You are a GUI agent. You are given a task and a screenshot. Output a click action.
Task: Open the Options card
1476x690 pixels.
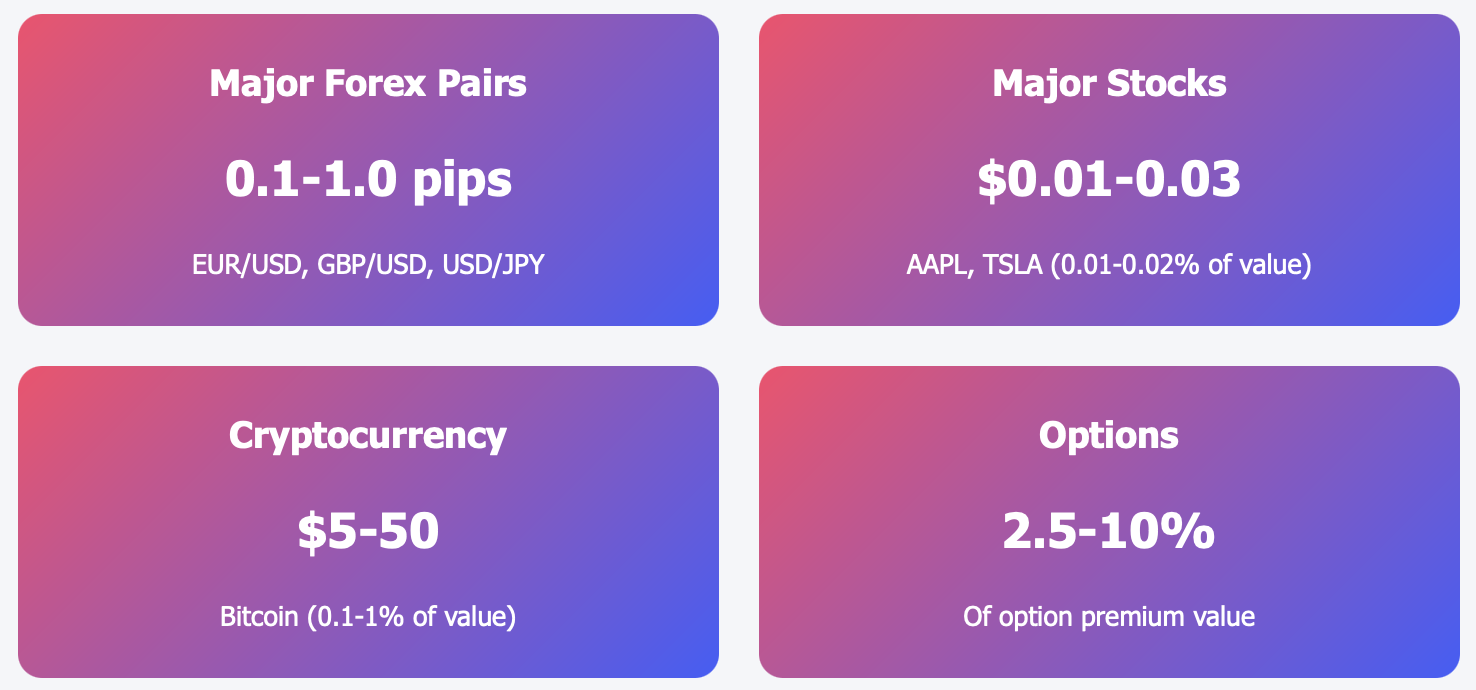pyautogui.click(x=1109, y=522)
